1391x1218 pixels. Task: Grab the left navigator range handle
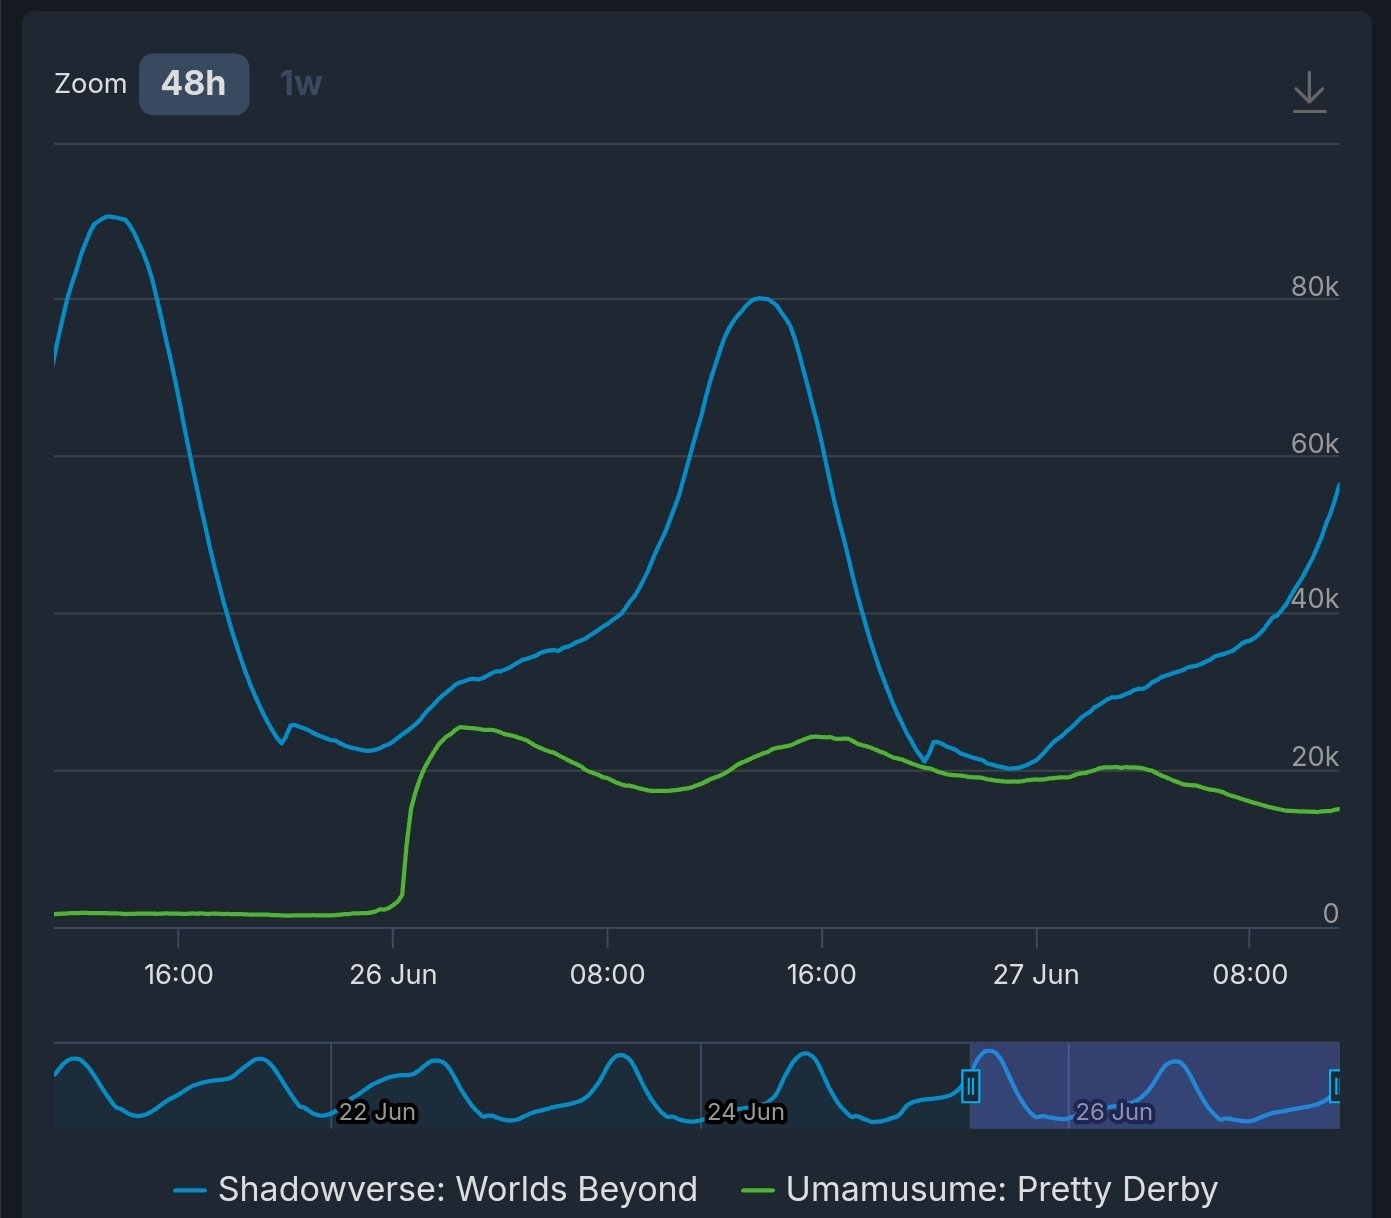click(970, 1085)
